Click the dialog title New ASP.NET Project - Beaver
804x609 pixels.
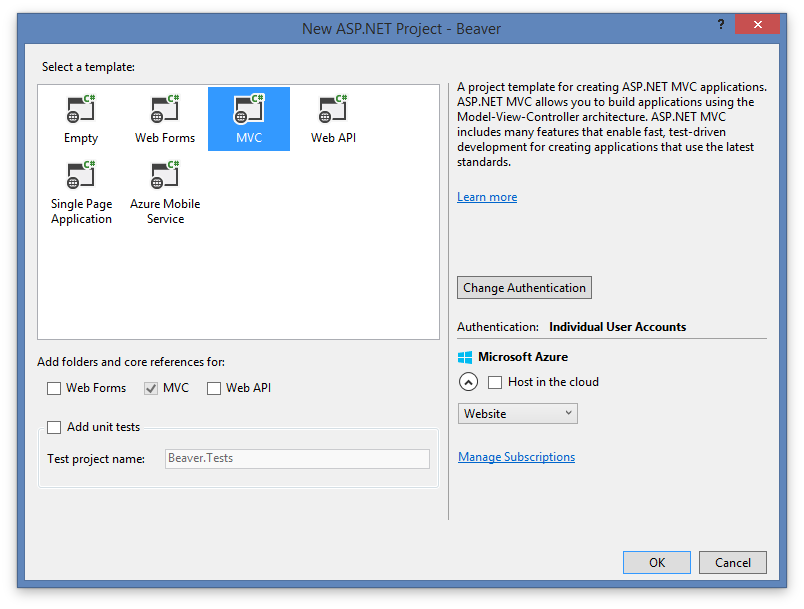401,29
